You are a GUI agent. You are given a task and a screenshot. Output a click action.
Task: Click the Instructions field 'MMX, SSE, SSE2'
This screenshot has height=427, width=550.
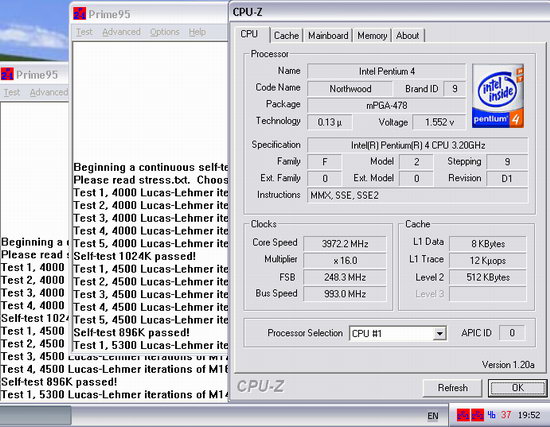(x=418, y=195)
